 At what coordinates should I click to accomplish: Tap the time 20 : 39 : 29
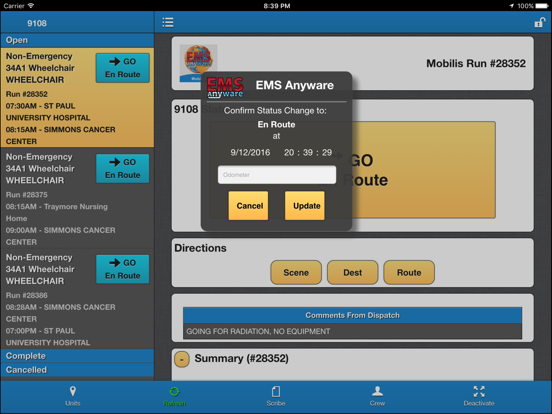(x=308, y=152)
